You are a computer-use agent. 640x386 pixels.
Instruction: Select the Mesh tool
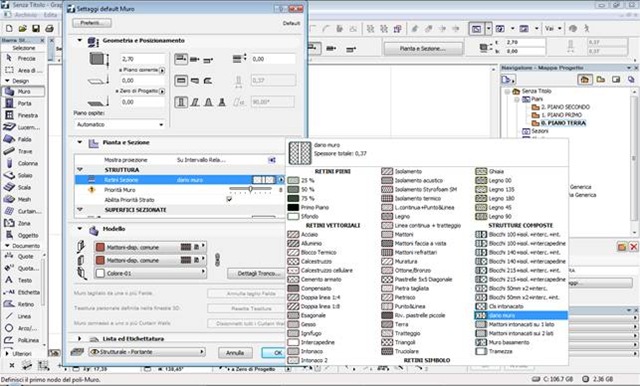coord(23,199)
